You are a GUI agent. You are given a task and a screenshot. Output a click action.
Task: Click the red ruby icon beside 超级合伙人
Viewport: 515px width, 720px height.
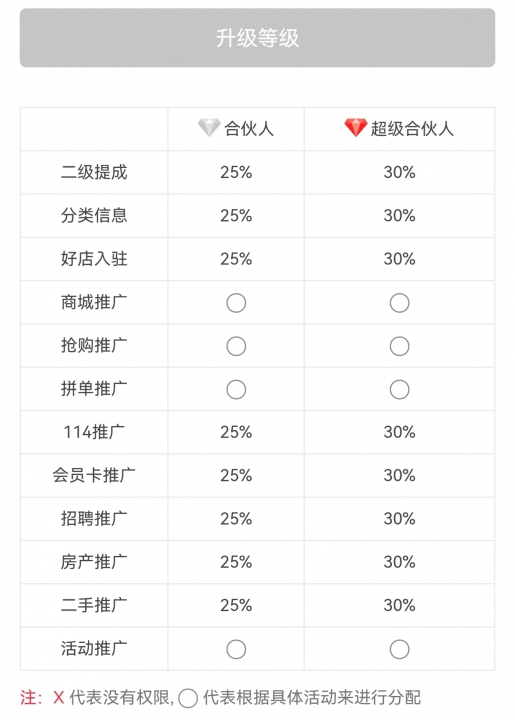tap(356, 128)
